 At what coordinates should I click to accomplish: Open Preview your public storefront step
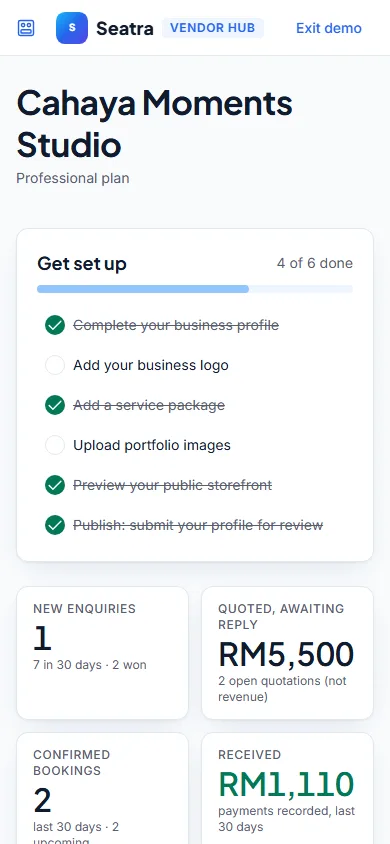point(173,485)
